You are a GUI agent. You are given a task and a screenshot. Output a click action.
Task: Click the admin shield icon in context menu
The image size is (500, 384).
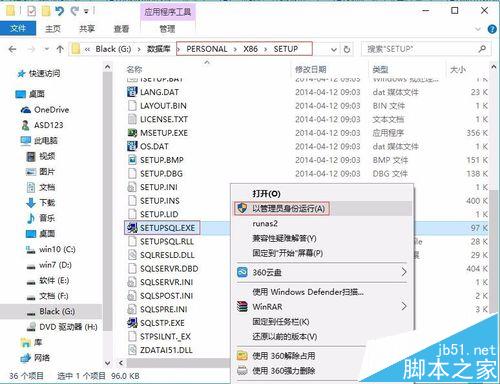(x=242, y=208)
